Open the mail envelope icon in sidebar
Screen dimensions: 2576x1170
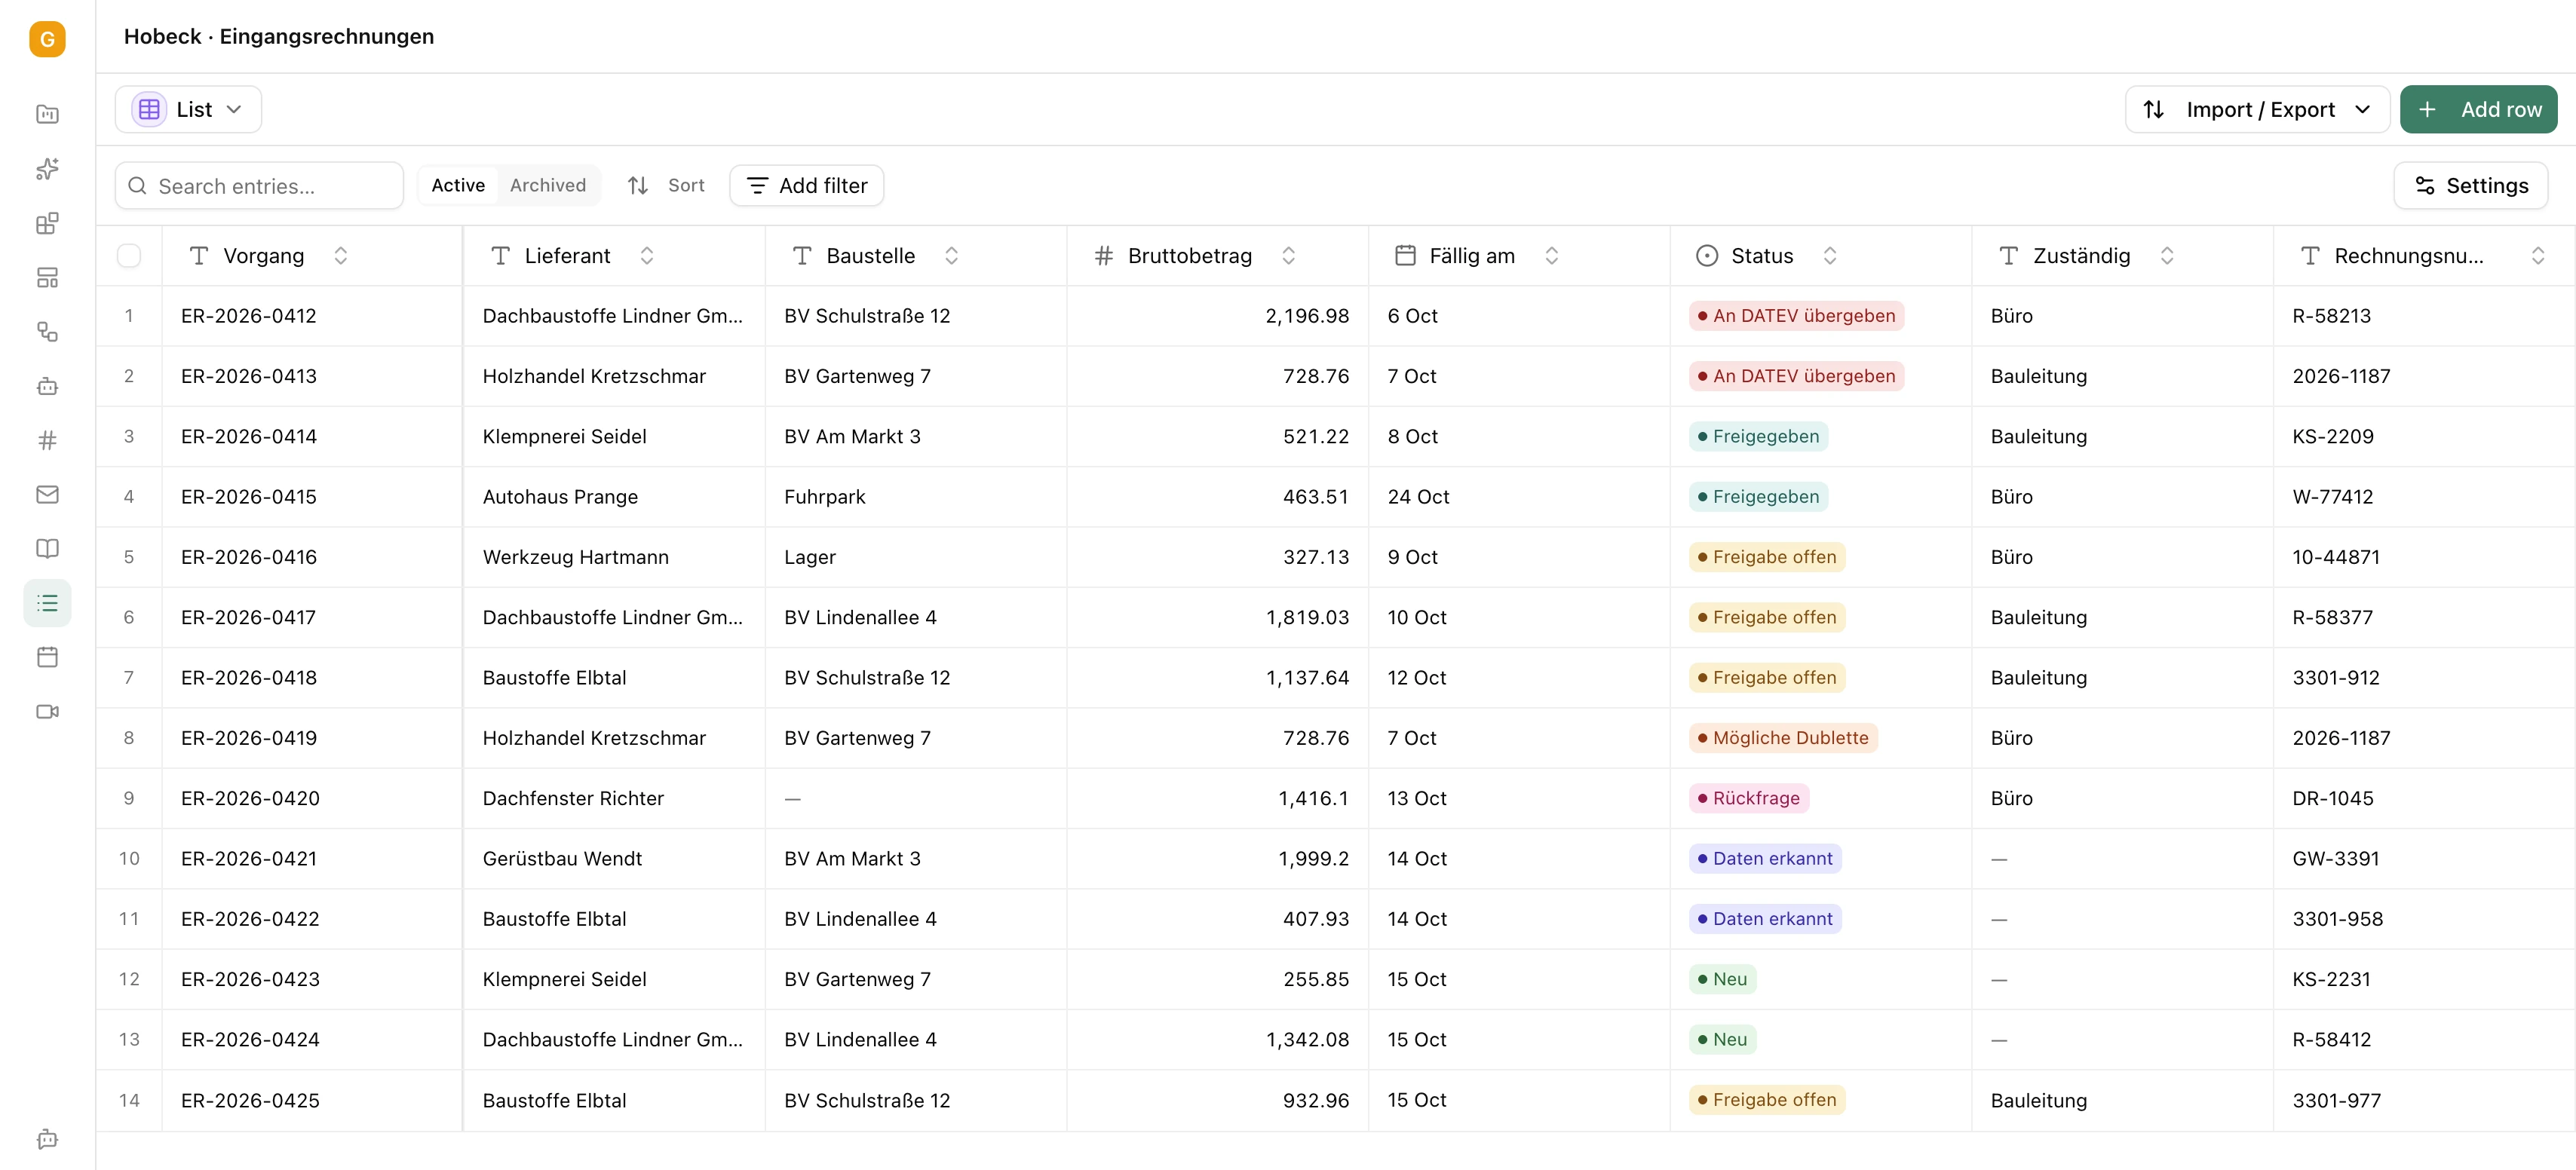pos(47,494)
